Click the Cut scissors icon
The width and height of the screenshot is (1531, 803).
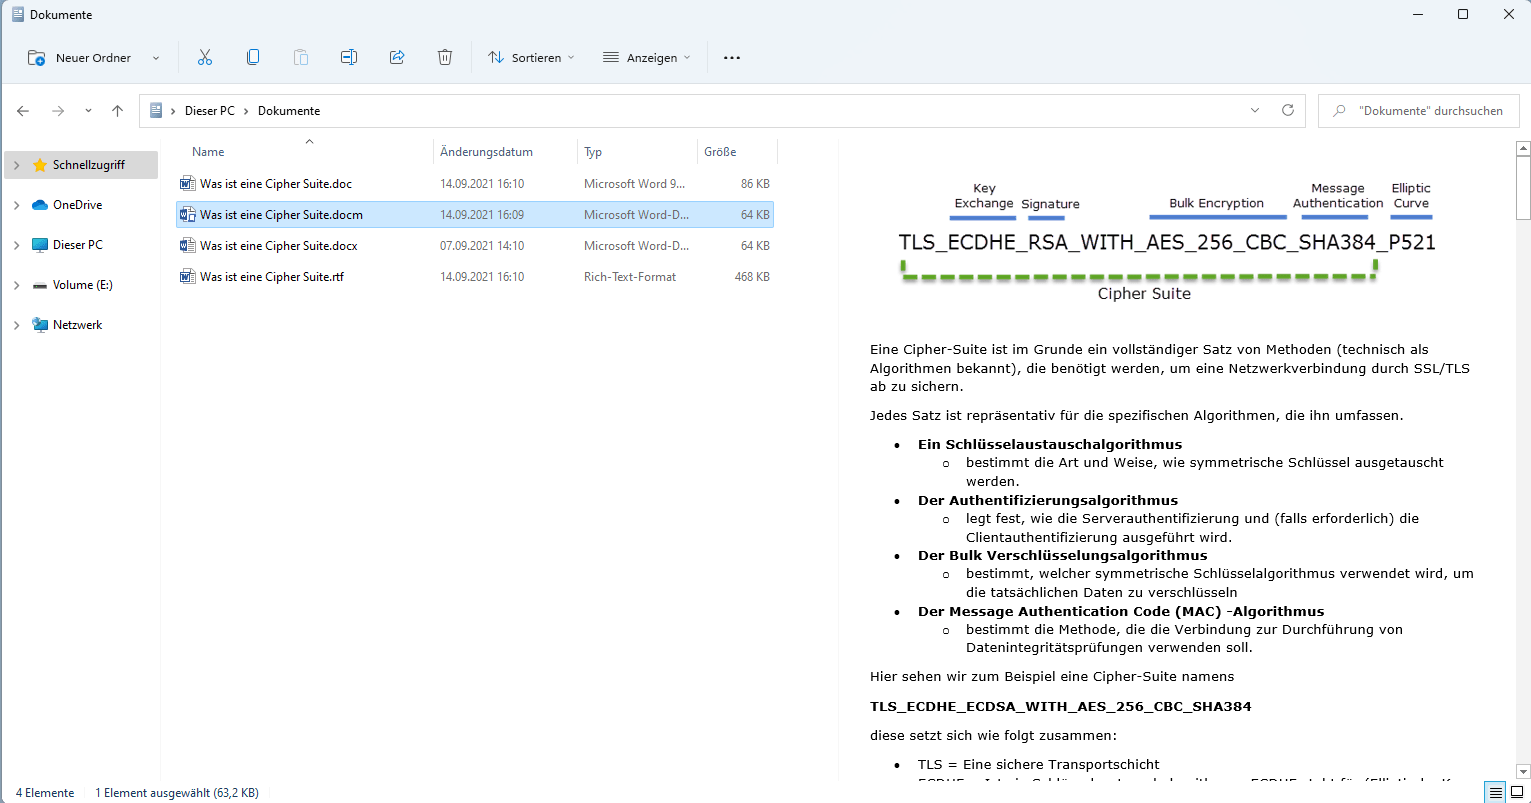point(205,58)
